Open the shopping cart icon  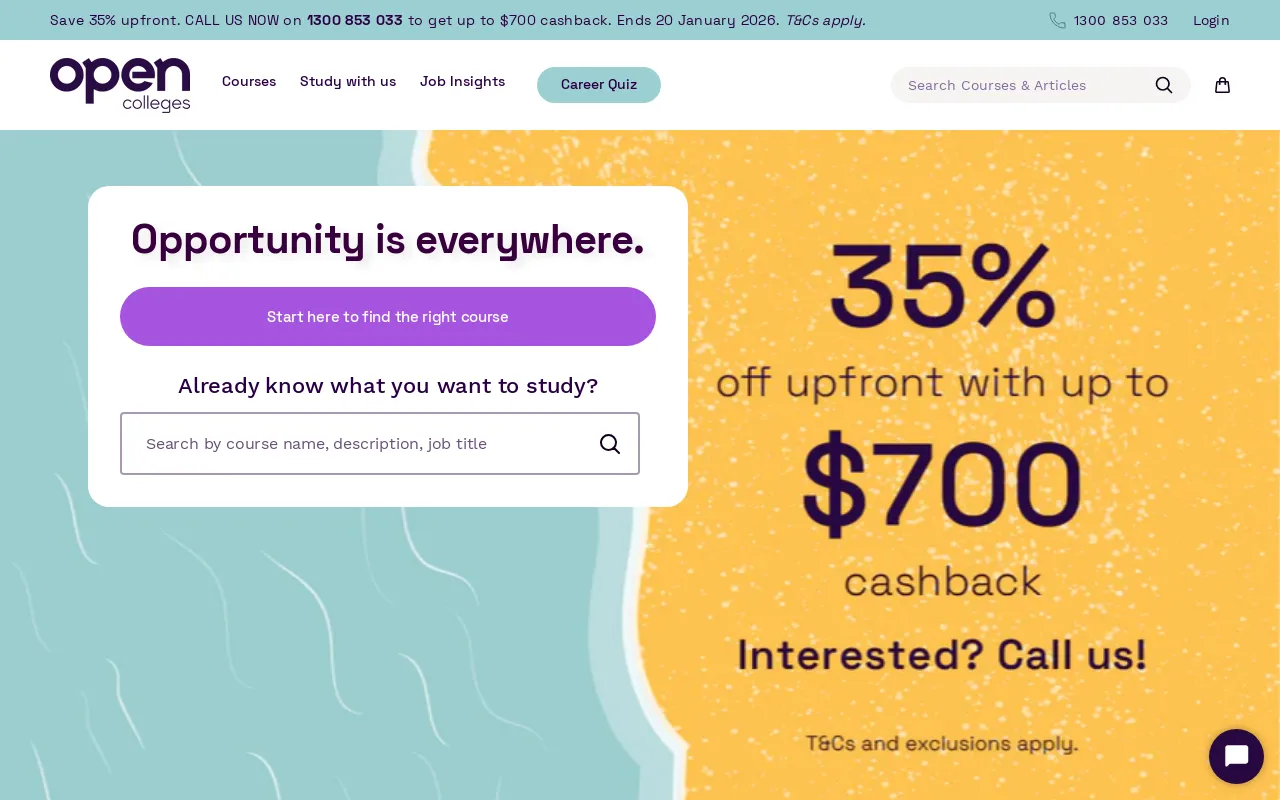tap(1222, 85)
